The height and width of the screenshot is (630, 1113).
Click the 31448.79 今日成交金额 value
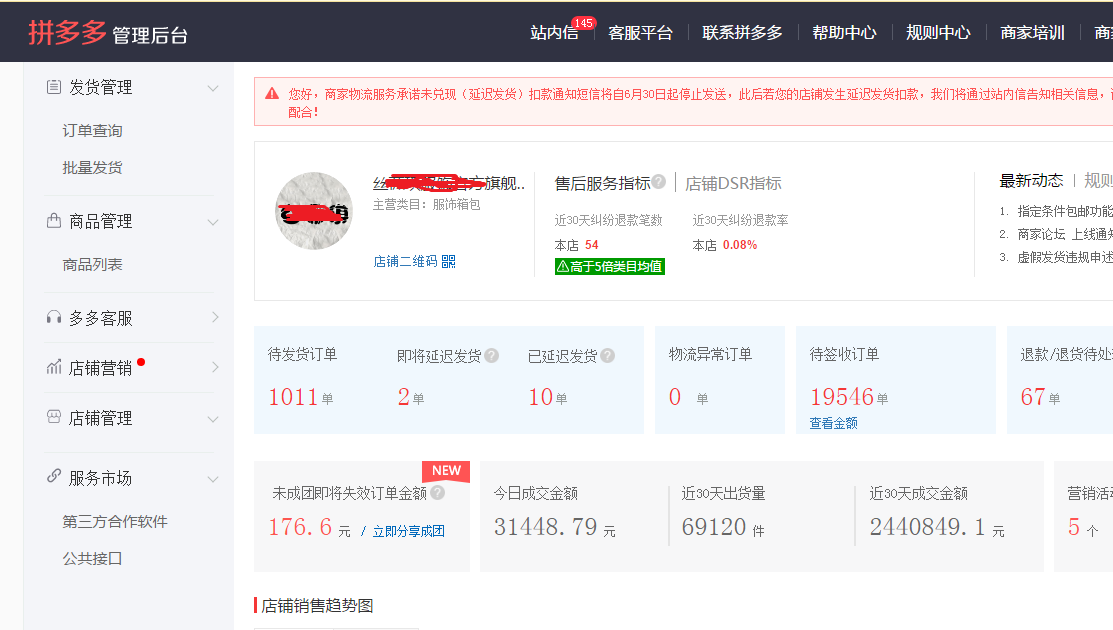545,527
